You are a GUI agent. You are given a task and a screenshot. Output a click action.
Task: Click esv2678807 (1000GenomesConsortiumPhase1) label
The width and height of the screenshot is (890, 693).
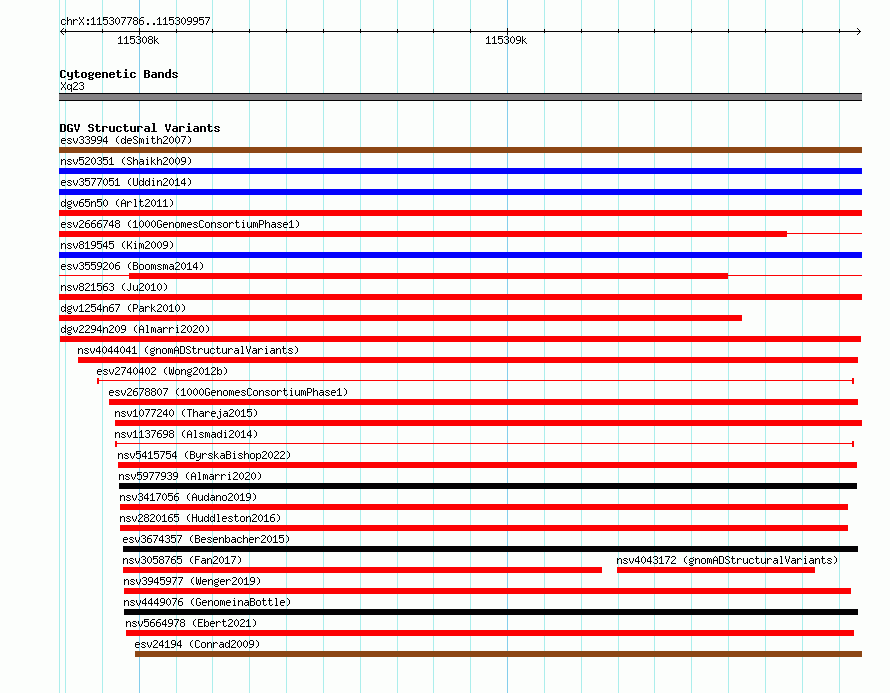(x=228, y=392)
